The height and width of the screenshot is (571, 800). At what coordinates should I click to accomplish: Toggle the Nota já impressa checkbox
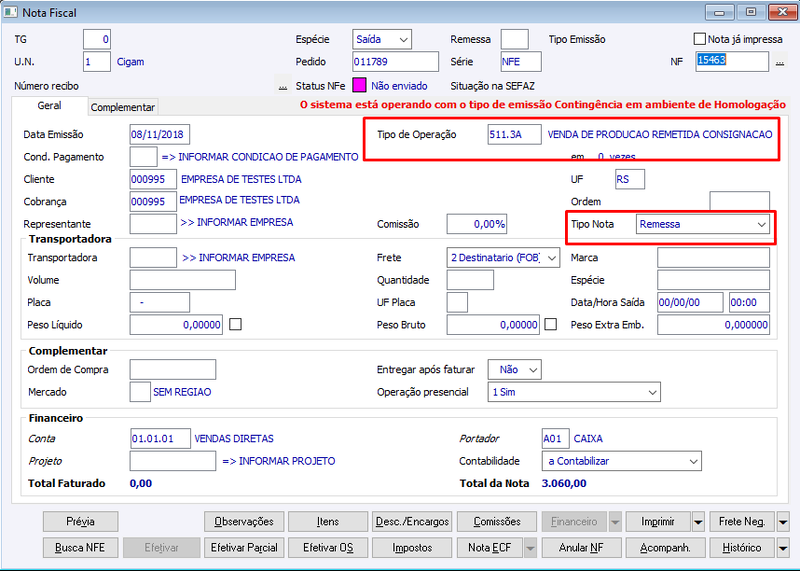(x=699, y=39)
